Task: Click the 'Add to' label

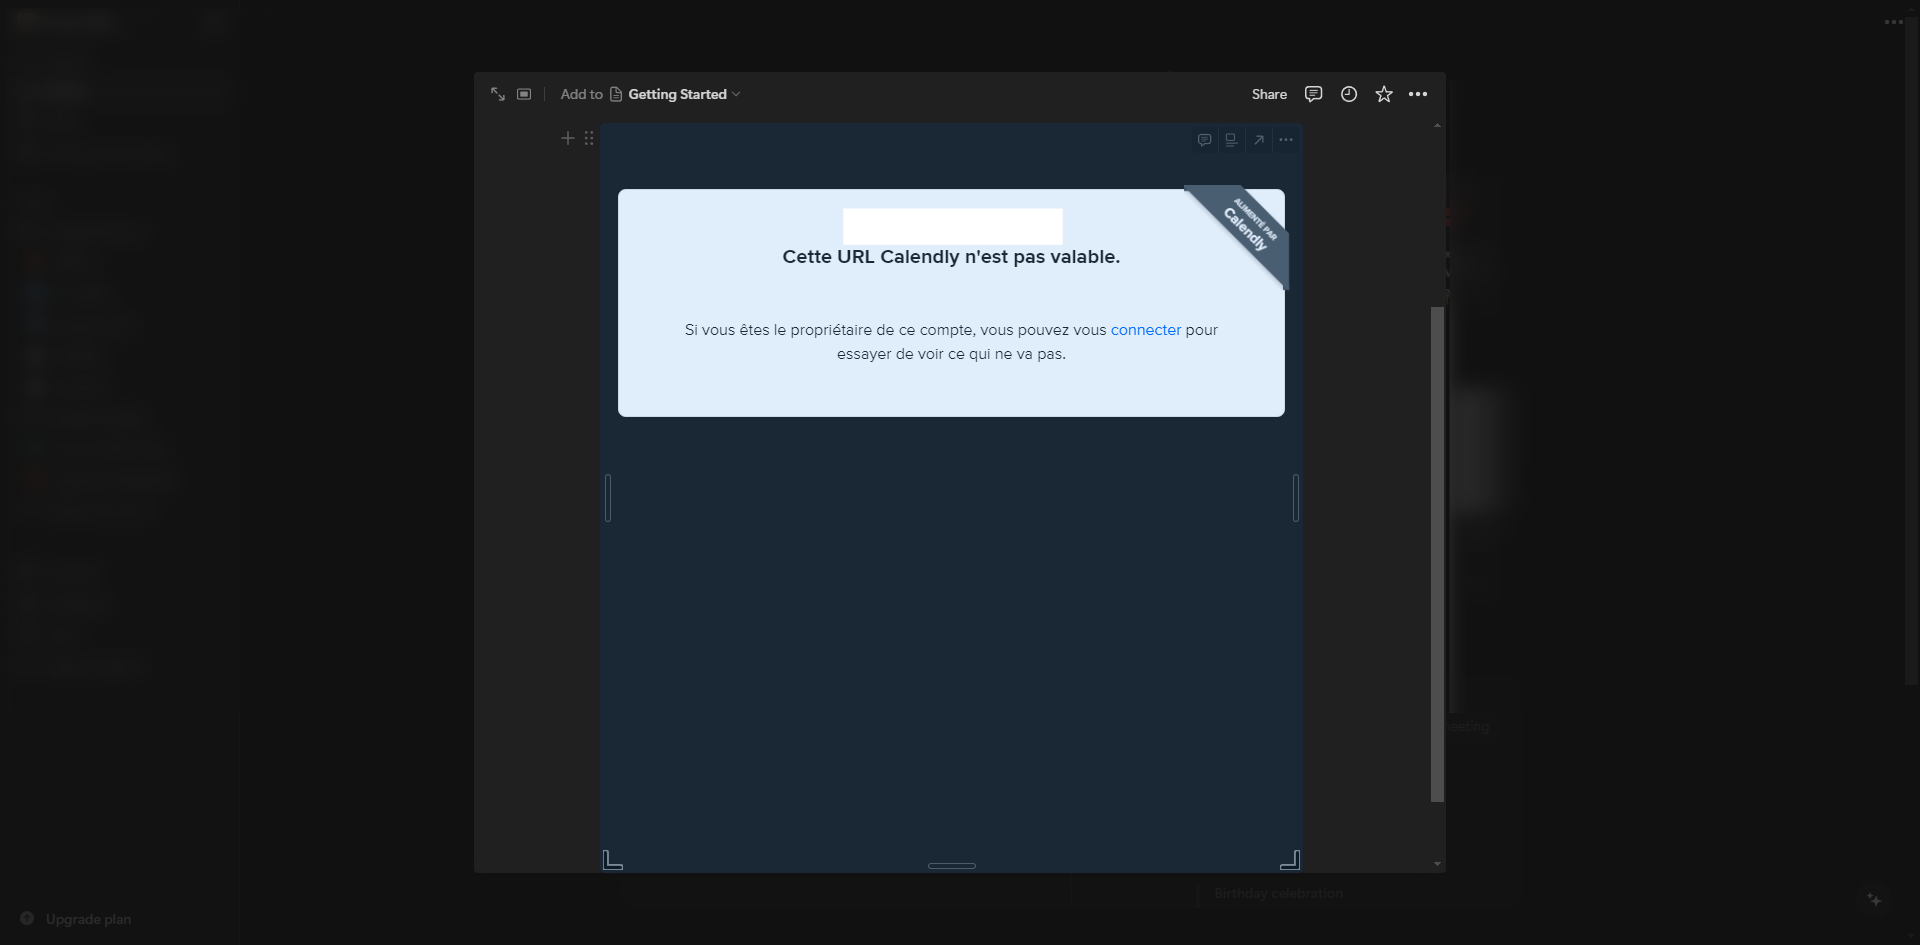Action: point(581,94)
